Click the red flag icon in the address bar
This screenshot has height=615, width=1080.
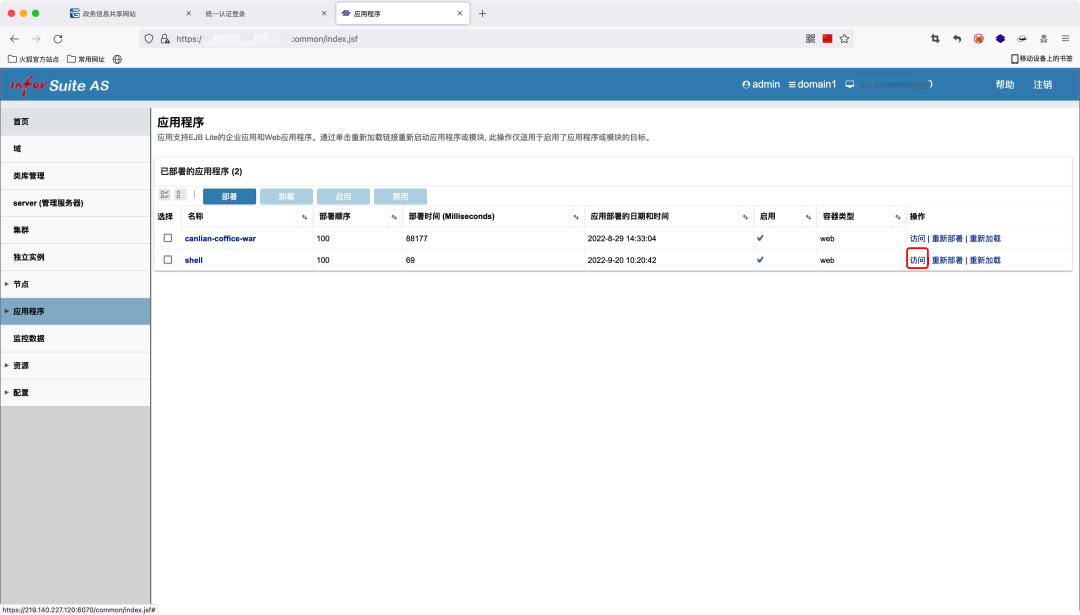(x=827, y=39)
